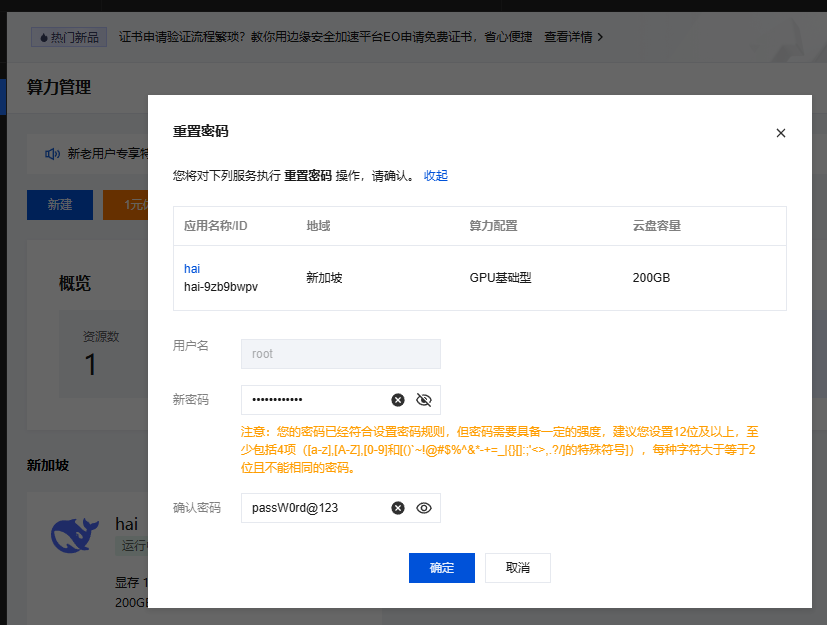
Task: Open 查看详情 in the top banner
Action: point(573,37)
